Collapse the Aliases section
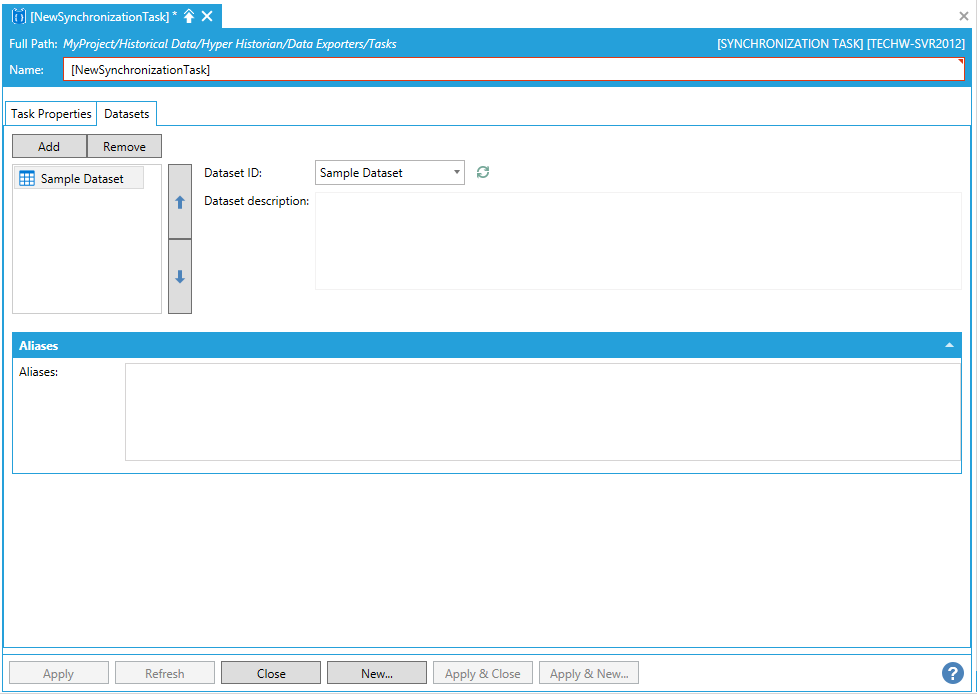This screenshot has height=695, width=977. (x=949, y=345)
